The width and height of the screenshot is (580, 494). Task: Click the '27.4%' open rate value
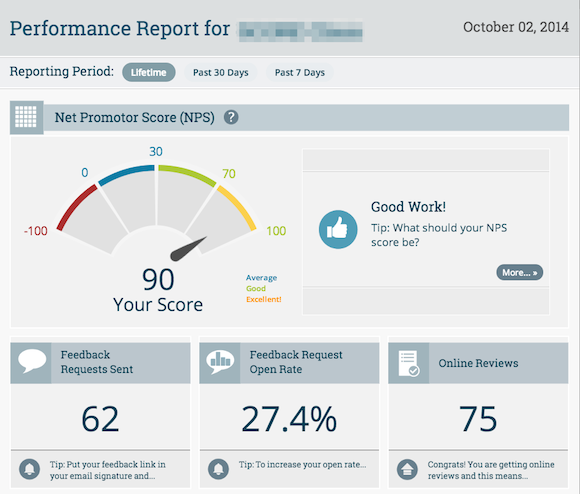pyautogui.click(x=289, y=419)
